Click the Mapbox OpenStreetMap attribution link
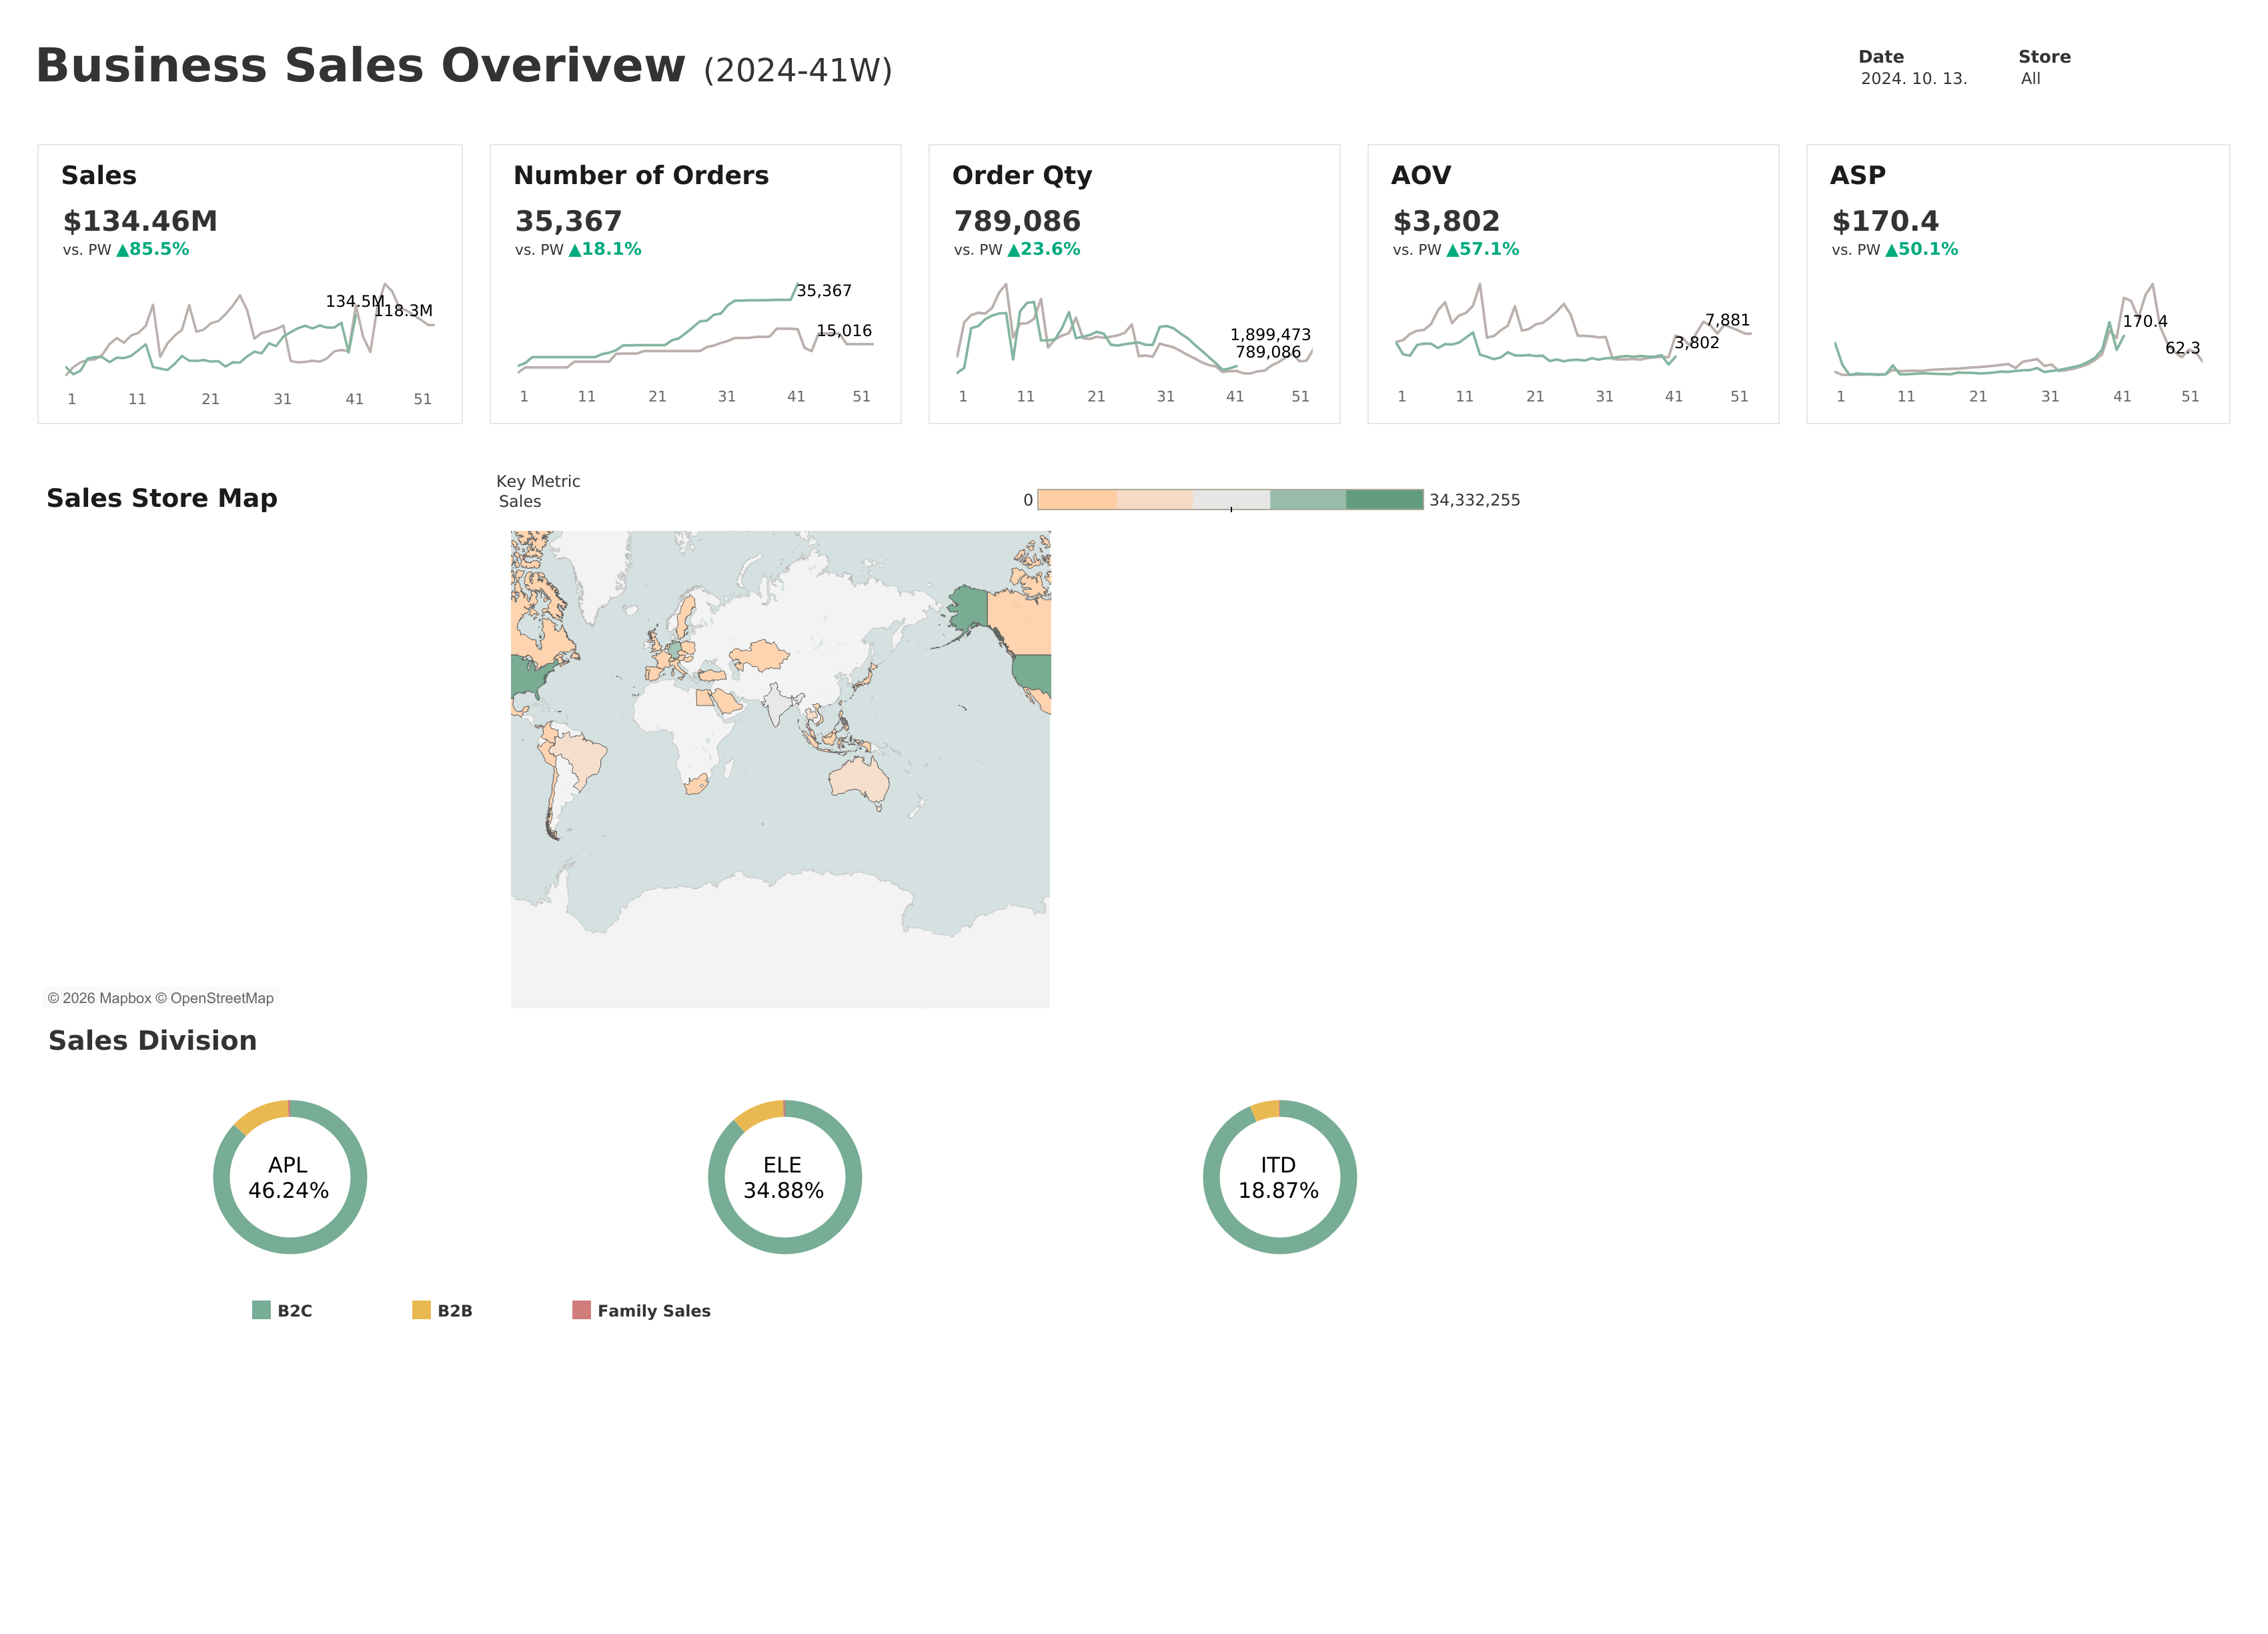The width and height of the screenshot is (2268, 1634). tap(160, 998)
